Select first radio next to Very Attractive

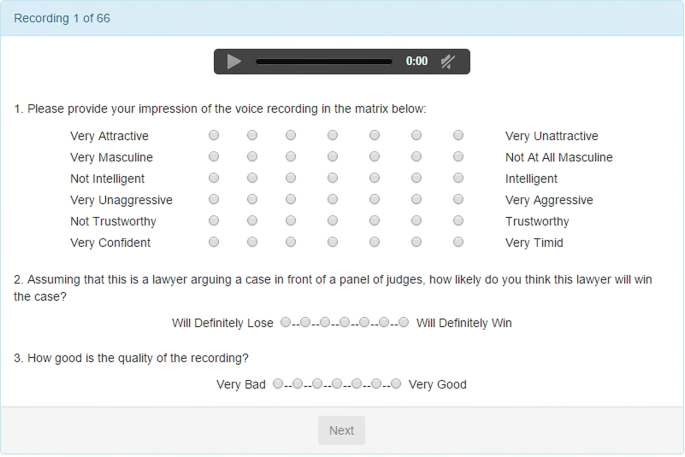[214, 135]
